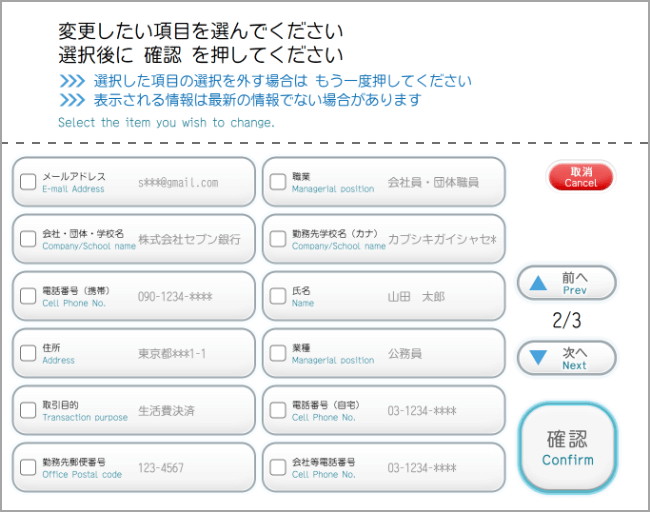This screenshot has height=512, width=650.
Task: Toggle the 業種 industry checkbox
Action: pyautogui.click(x=278, y=353)
